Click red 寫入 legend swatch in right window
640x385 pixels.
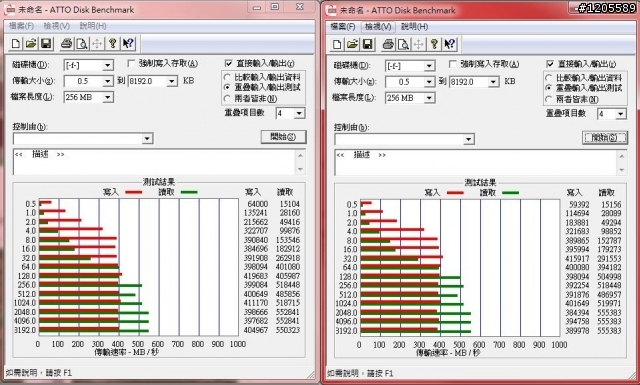pyautogui.click(x=455, y=193)
